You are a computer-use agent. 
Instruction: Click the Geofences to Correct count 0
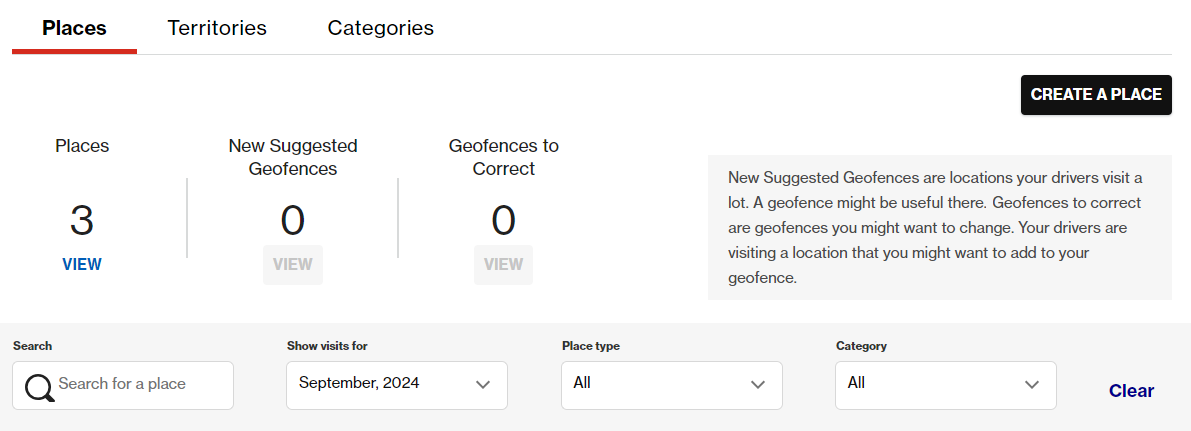504,220
